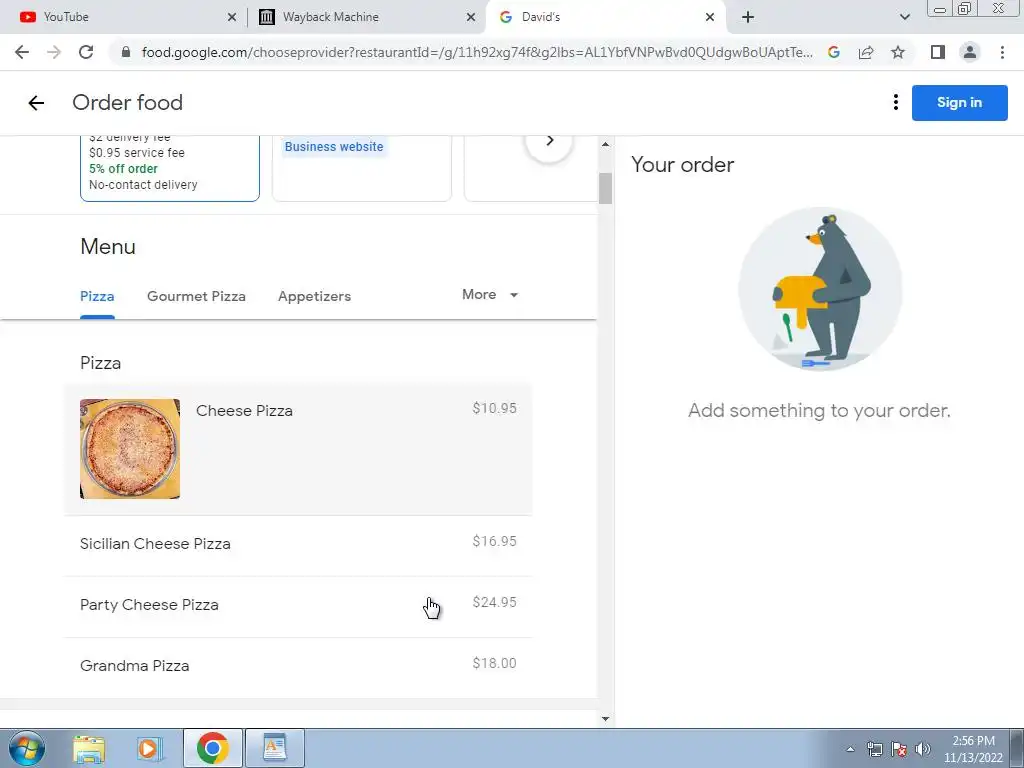Click the Cheese Pizza thumbnail image
1024x768 pixels.
coord(129,449)
